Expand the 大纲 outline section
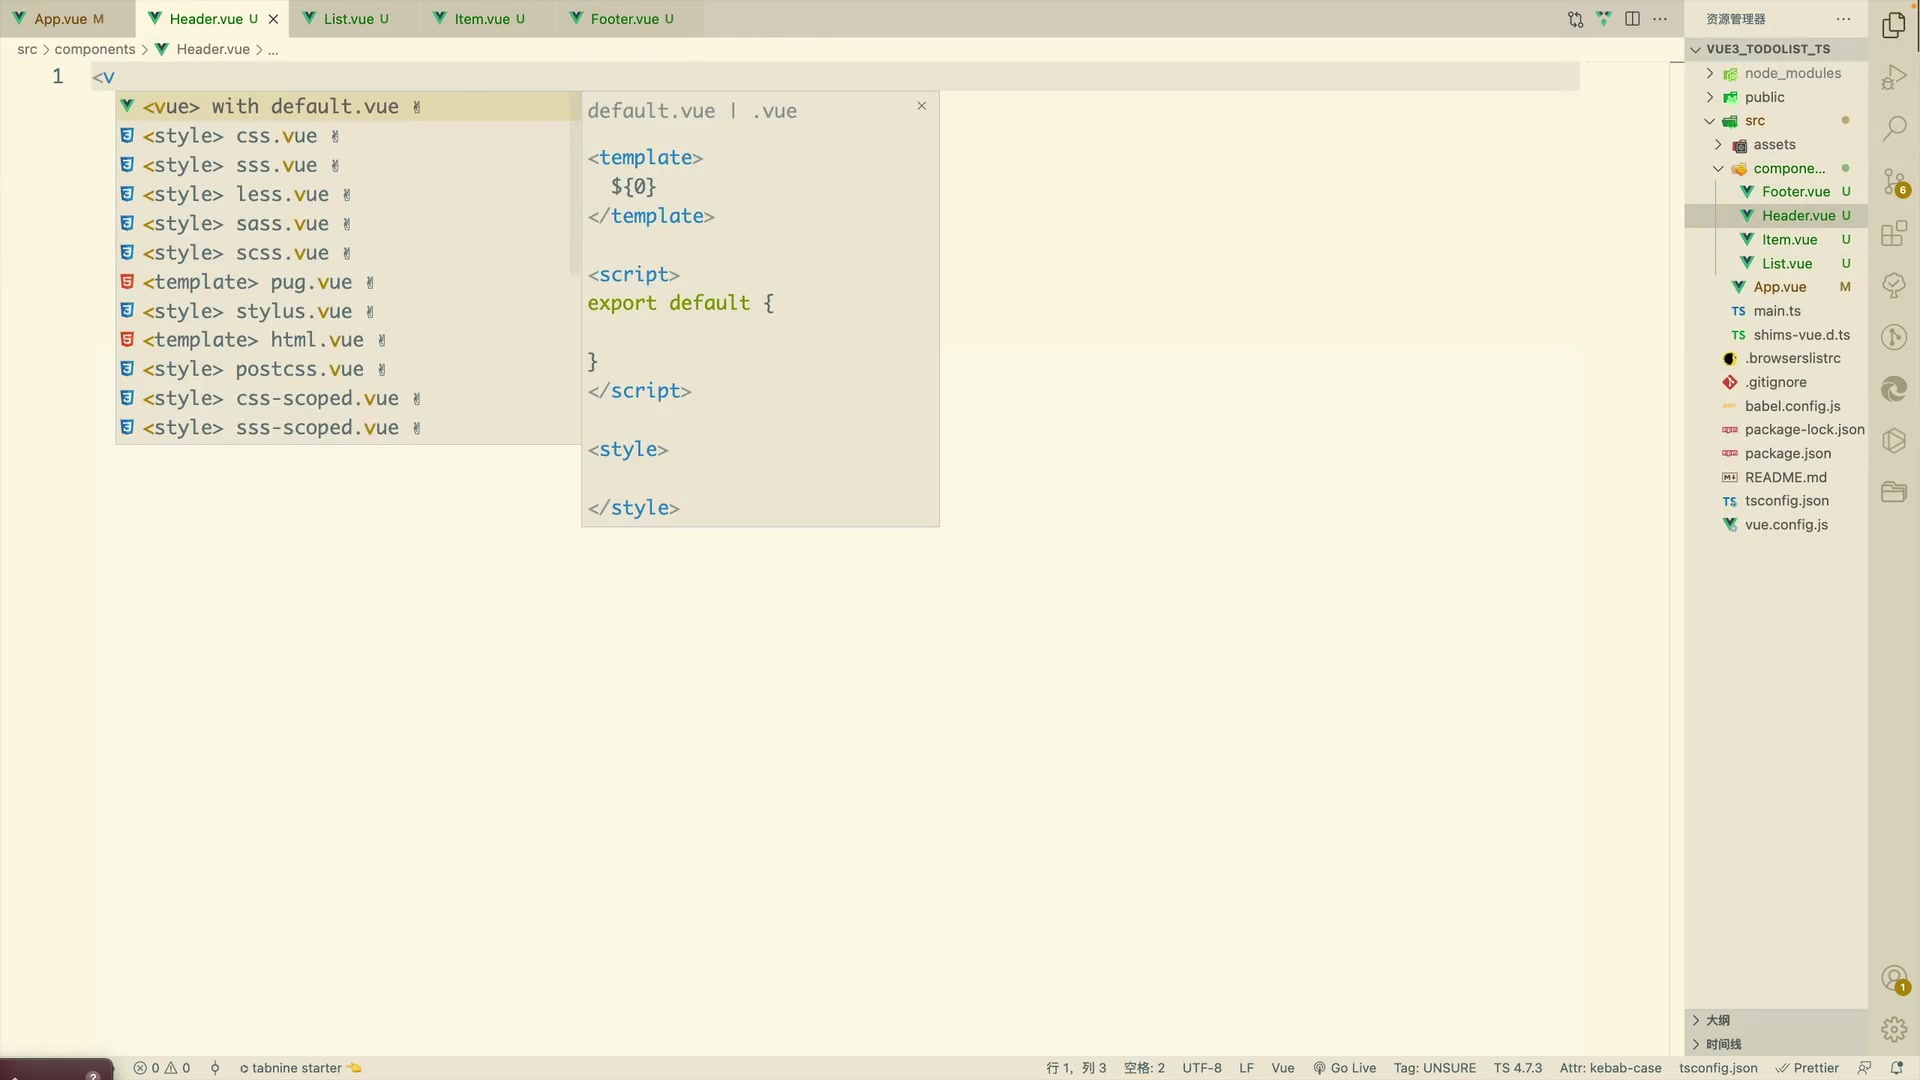 click(1717, 1020)
